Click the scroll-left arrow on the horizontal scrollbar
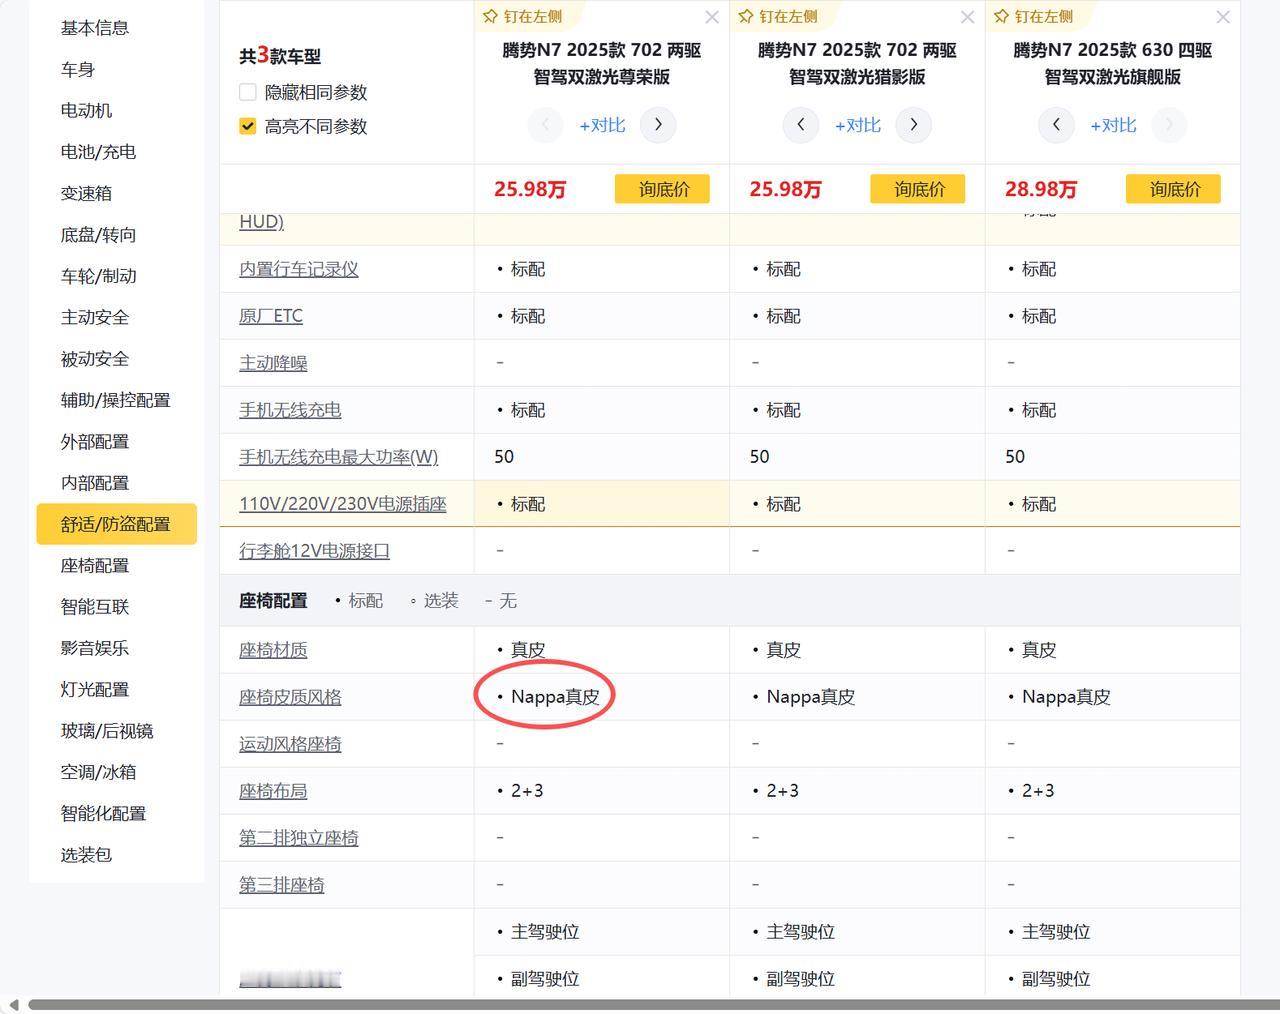 click(13, 1004)
